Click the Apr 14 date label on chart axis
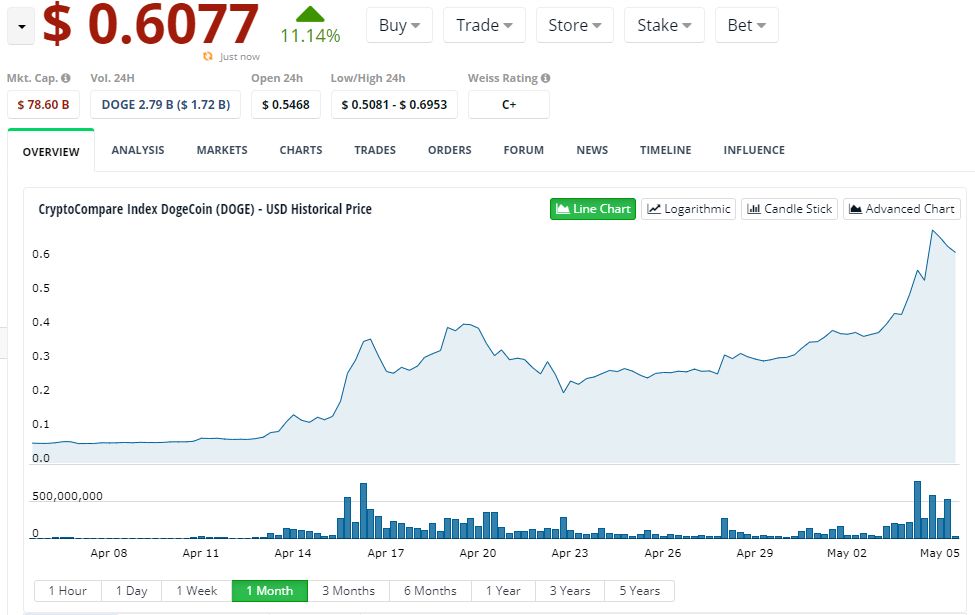 (293, 553)
